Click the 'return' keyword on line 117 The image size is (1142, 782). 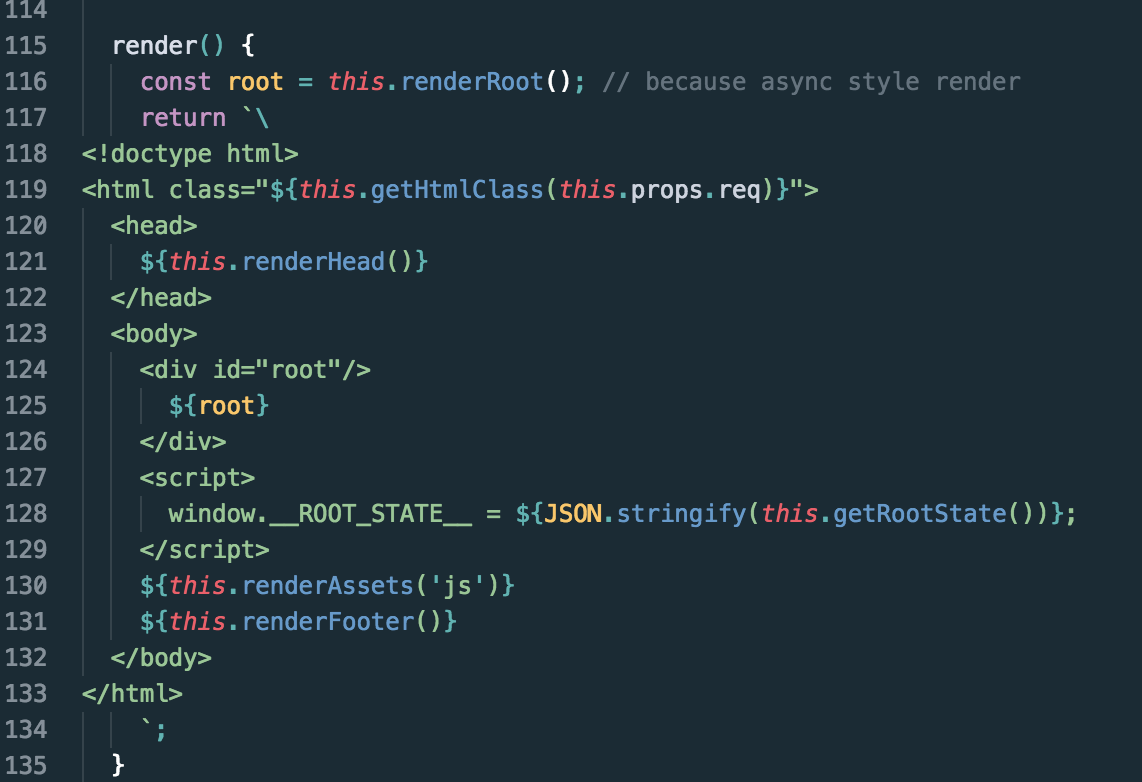tap(183, 118)
